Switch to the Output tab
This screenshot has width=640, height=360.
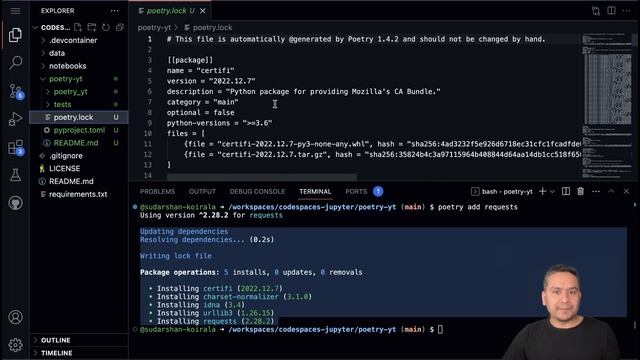click(x=202, y=191)
